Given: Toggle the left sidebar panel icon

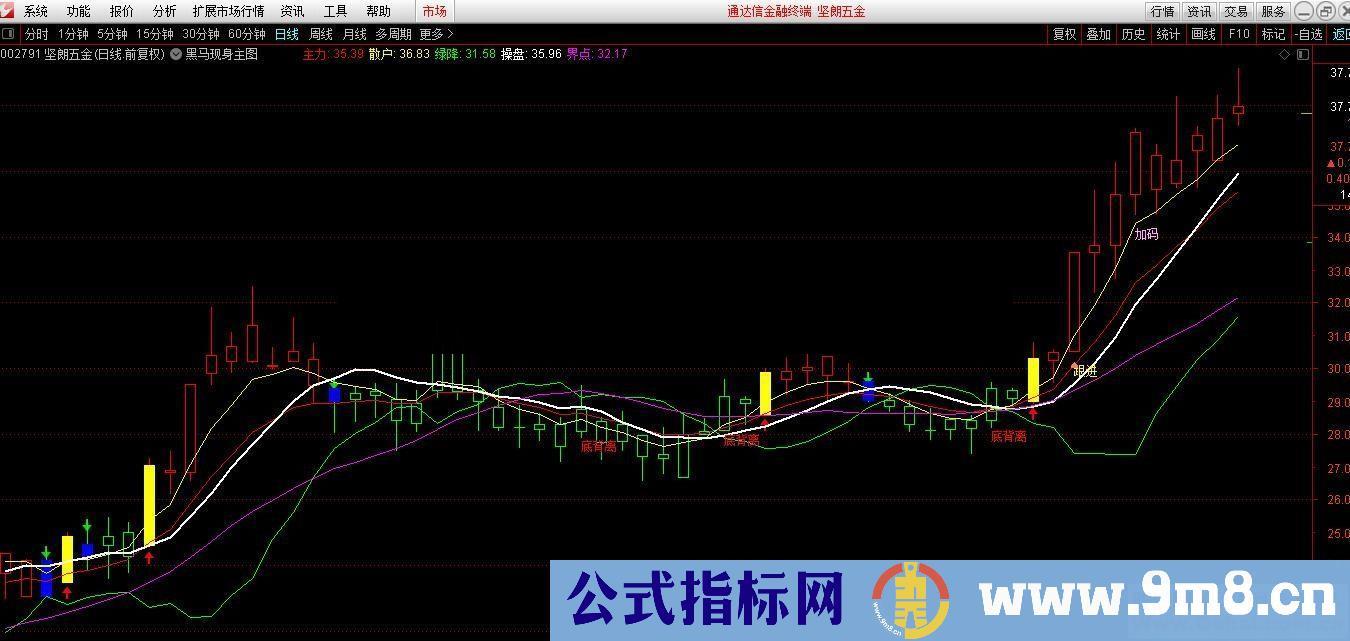Looking at the screenshot, I should tap(8, 34).
